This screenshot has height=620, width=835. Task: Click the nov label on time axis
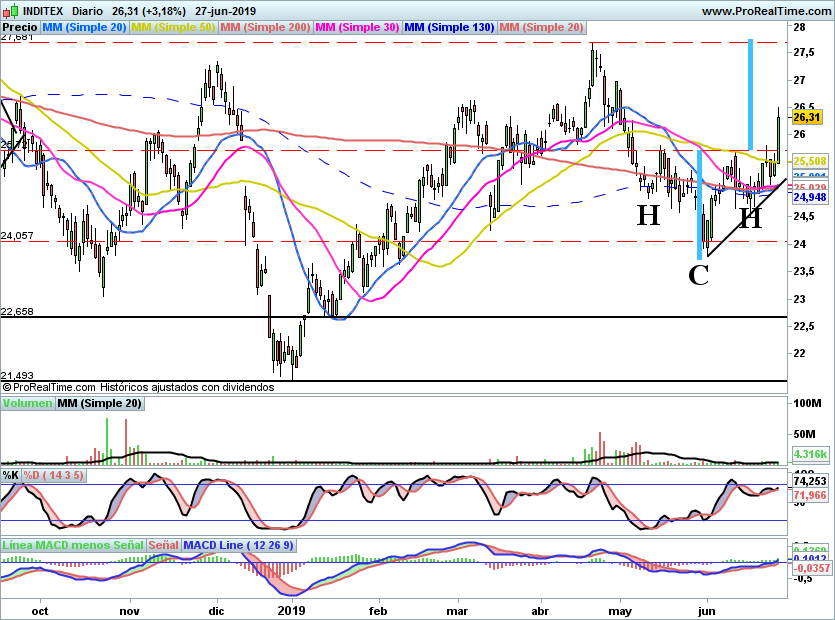(129, 611)
